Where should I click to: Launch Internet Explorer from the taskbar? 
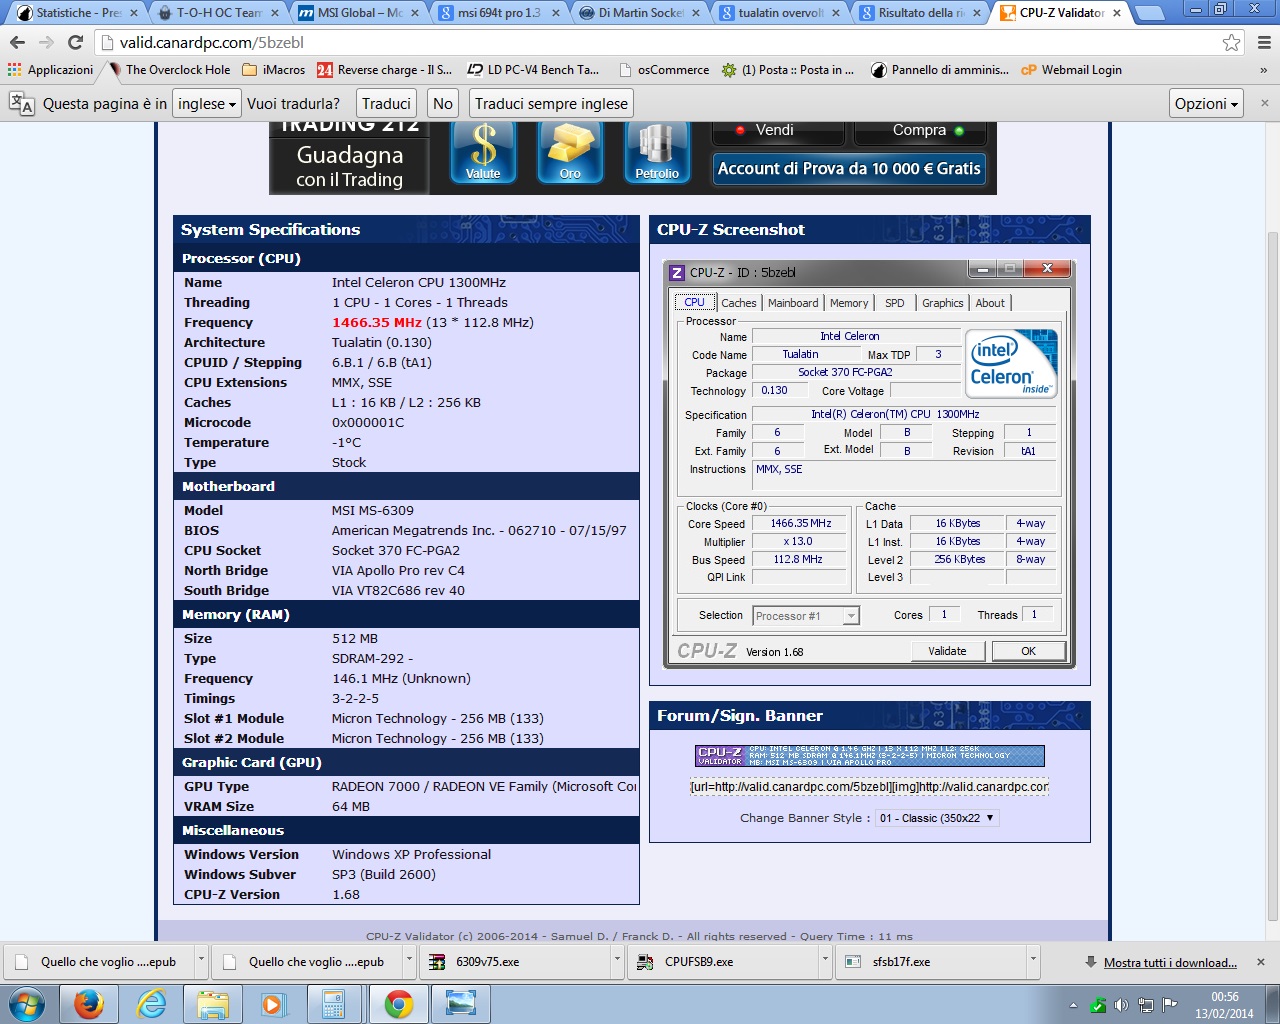coord(151,1003)
